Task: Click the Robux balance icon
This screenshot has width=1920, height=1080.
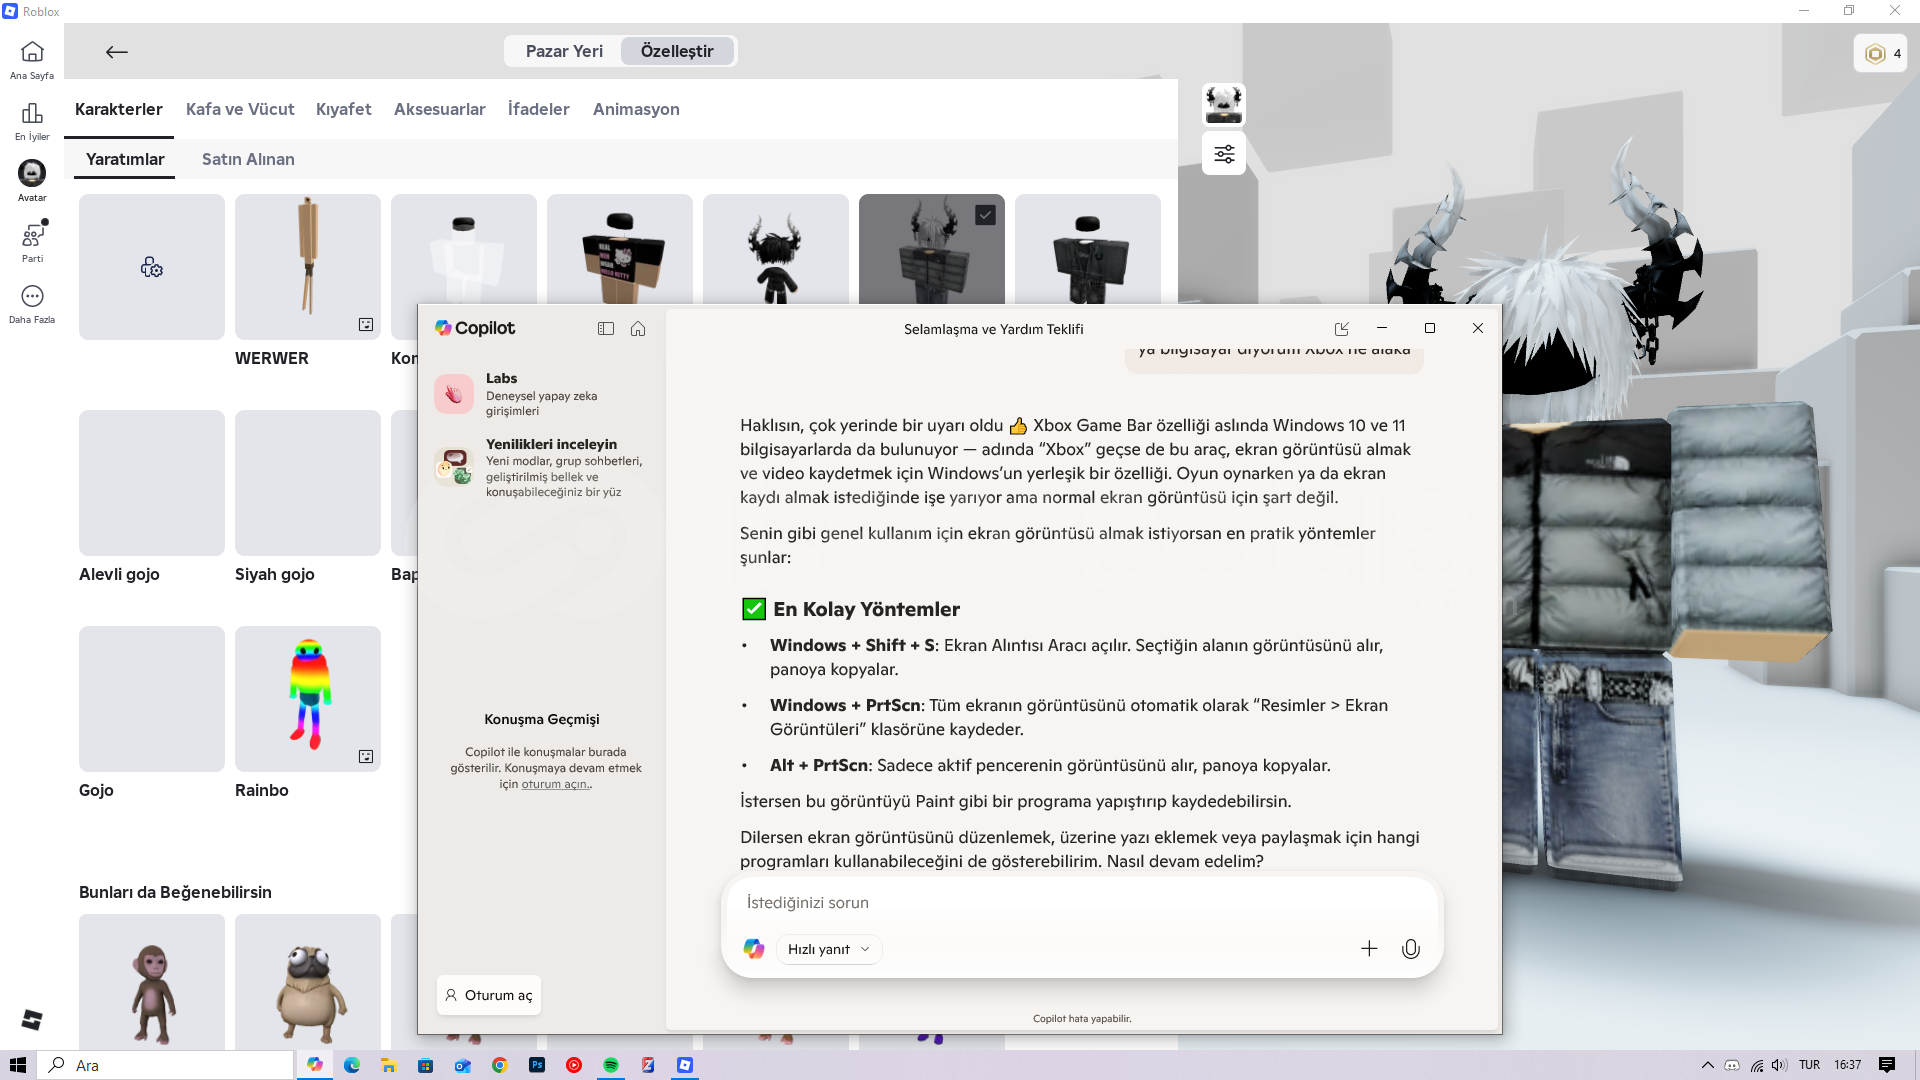Action: (1876, 54)
